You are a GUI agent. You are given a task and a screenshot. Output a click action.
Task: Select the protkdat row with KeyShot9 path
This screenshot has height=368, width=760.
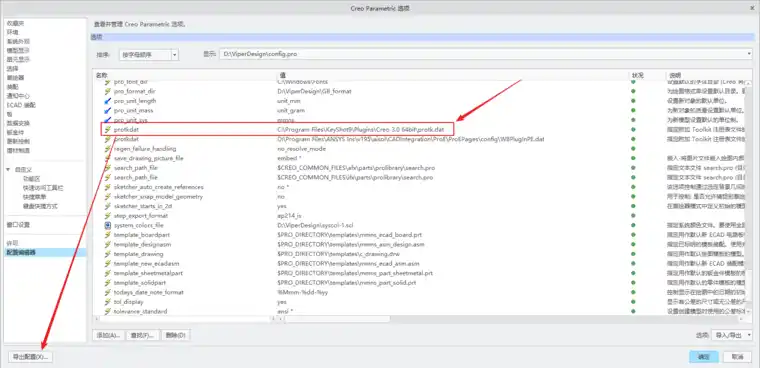277,129
